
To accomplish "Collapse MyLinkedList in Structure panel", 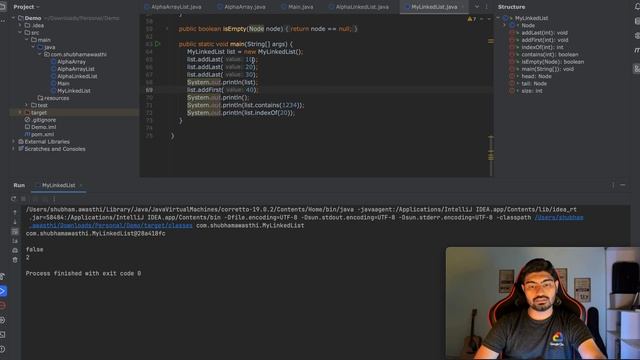I will pos(498,18).
